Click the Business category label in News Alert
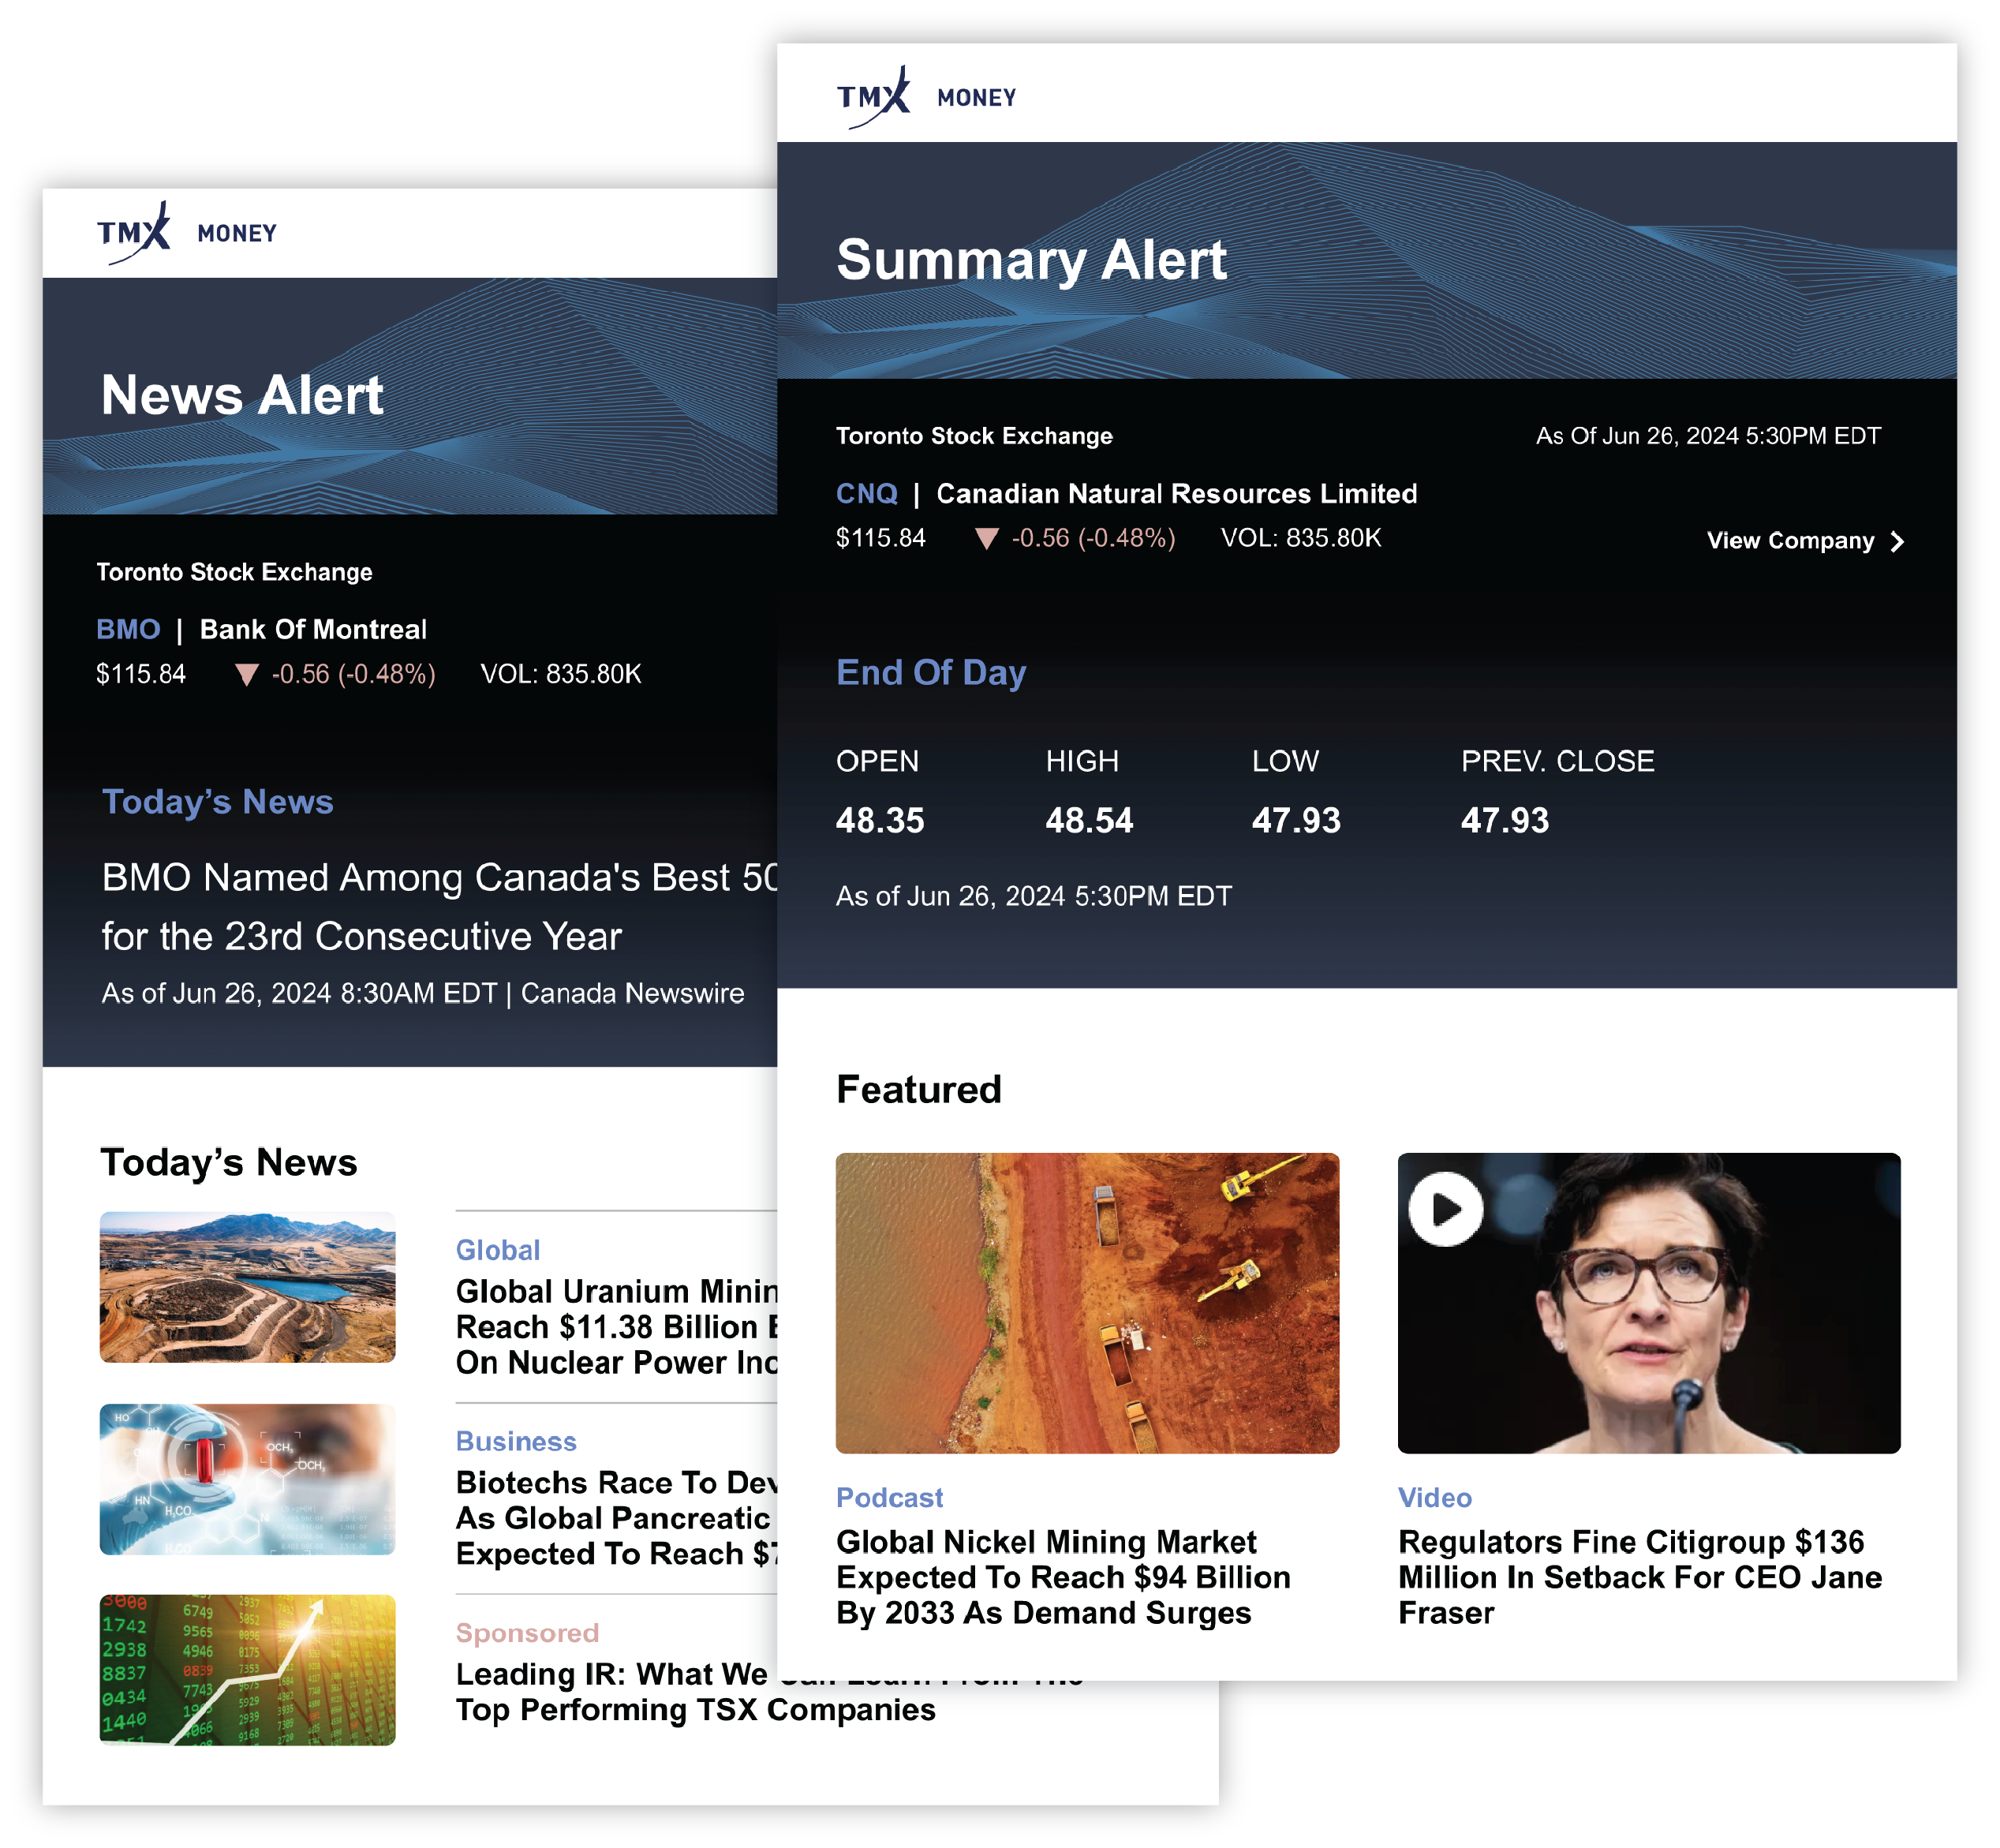 516,1441
